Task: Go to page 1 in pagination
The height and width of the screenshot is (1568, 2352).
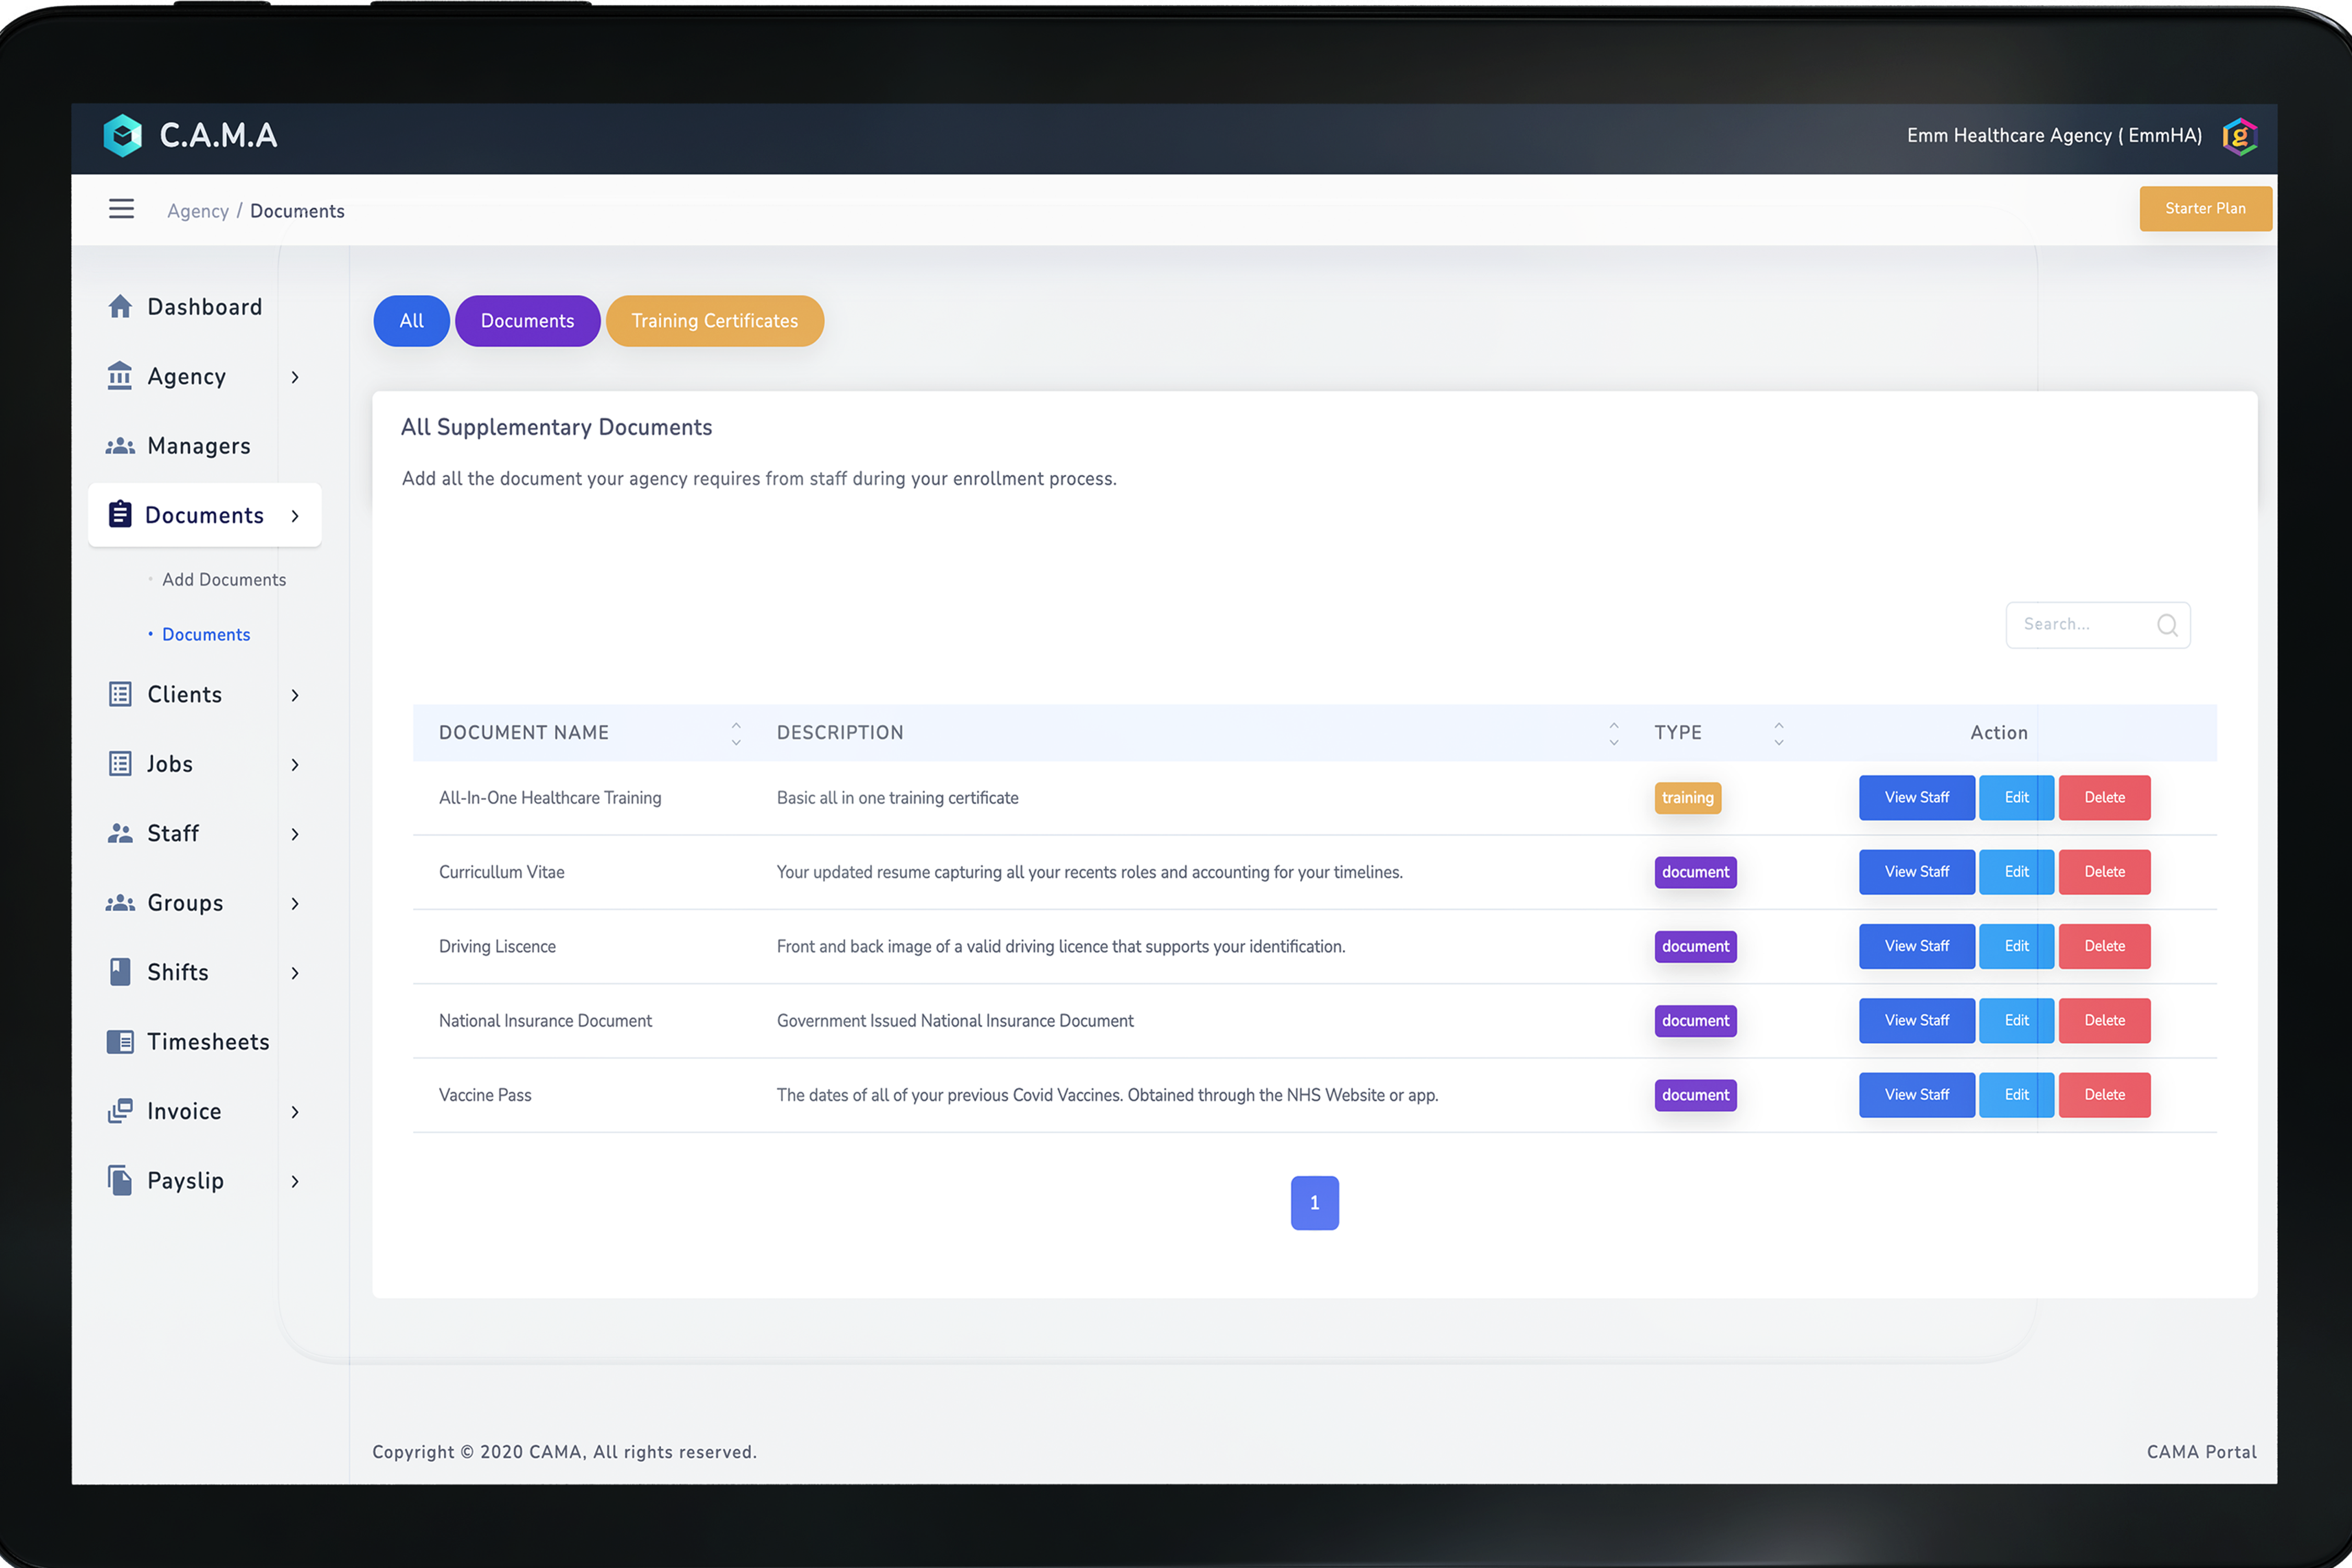Action: click(1314, 1203)
